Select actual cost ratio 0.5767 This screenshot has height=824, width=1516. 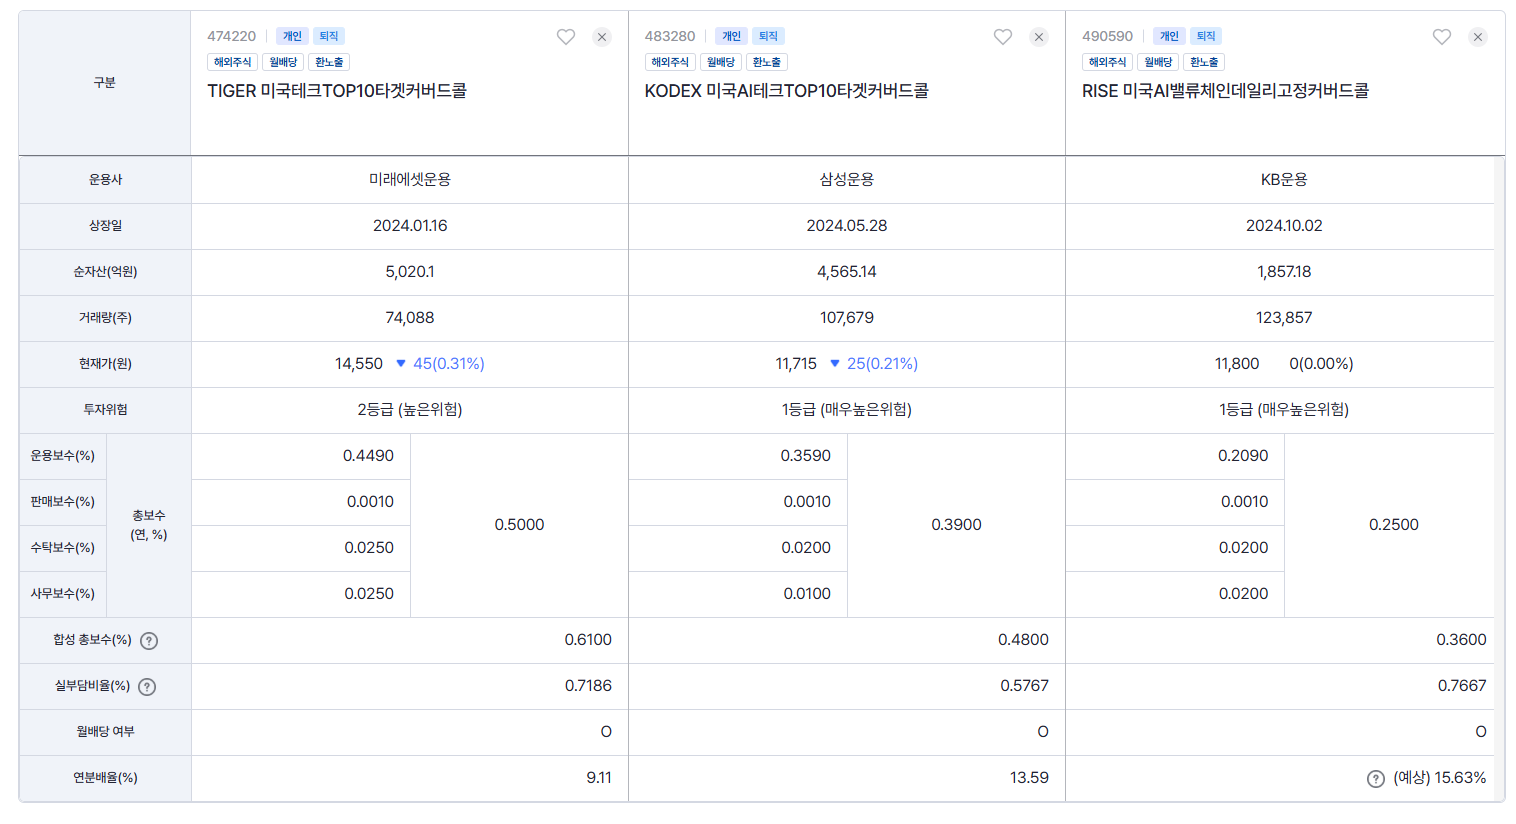click(1024, 686)
